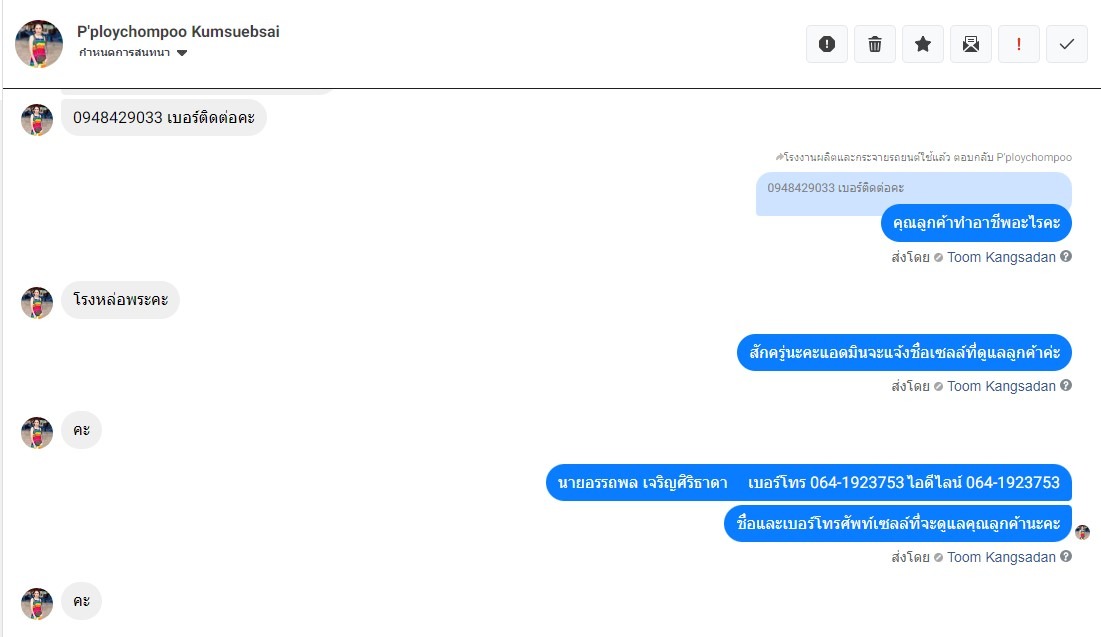This screenshot has height=637, width=1101.
Task: Click the P'ploychompoo Kumsuebsai header name
Action: click(178, 32)
